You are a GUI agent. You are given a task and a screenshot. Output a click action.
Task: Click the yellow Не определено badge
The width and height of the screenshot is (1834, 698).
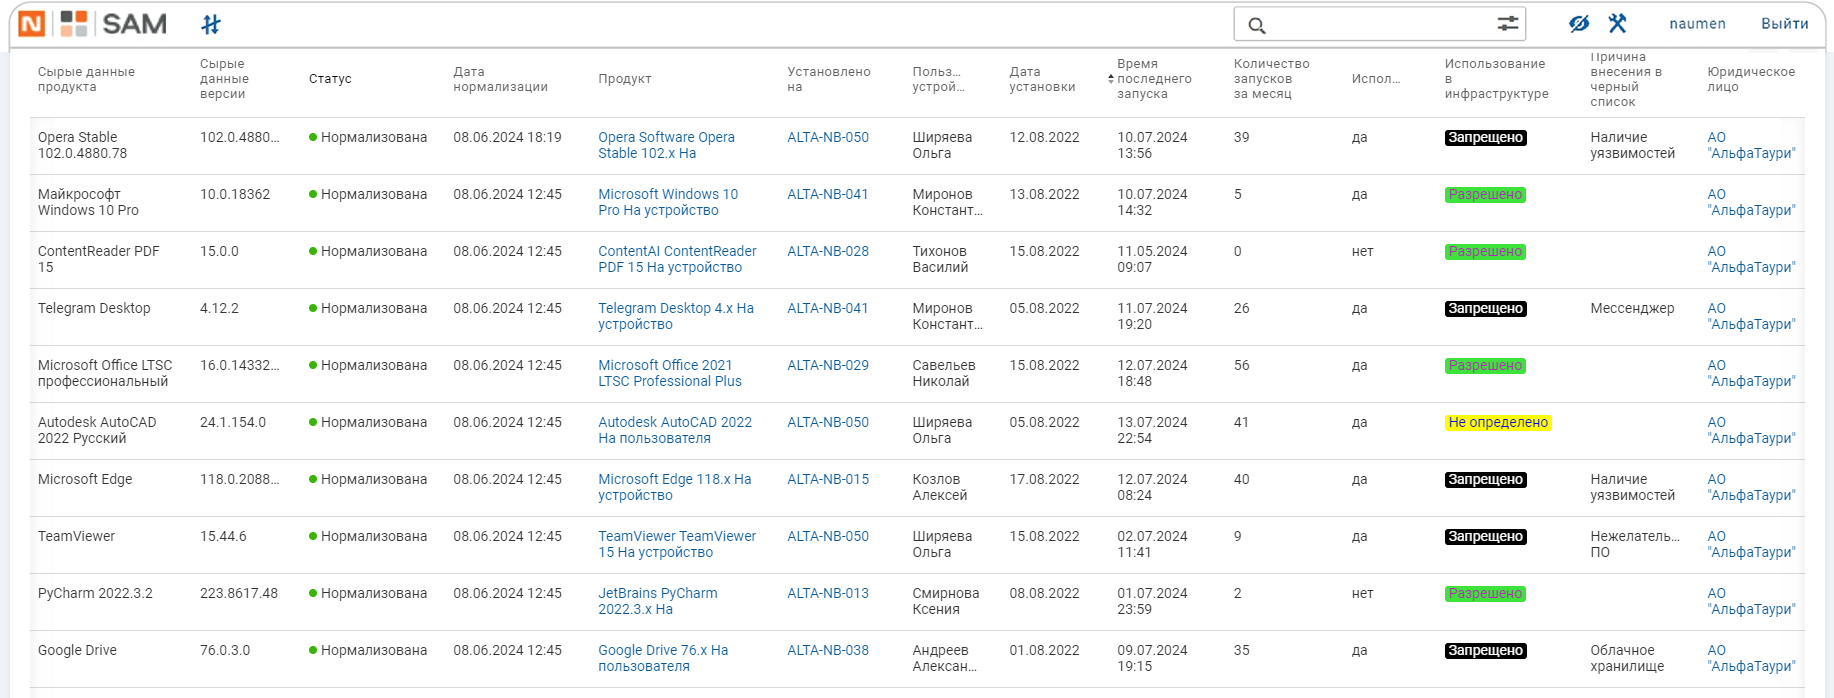pos(1498,423)
